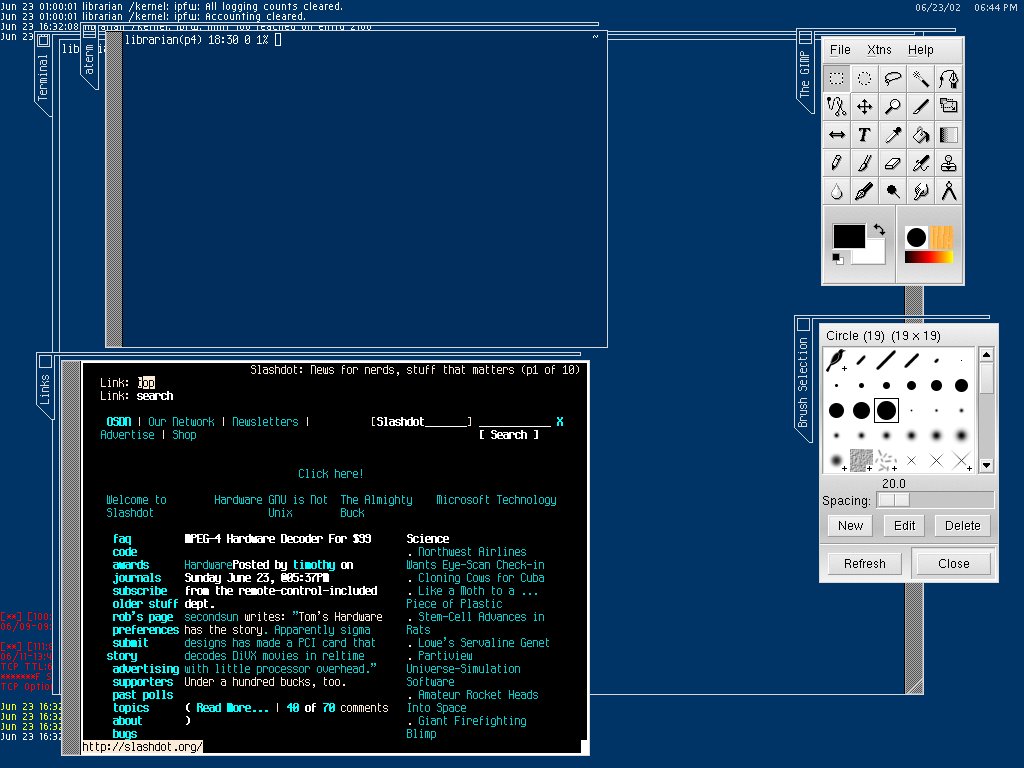The height and width of the screenshot is (768, 1024).
Task: Click New in Brush Selection
Action: [x=850, y=526]
